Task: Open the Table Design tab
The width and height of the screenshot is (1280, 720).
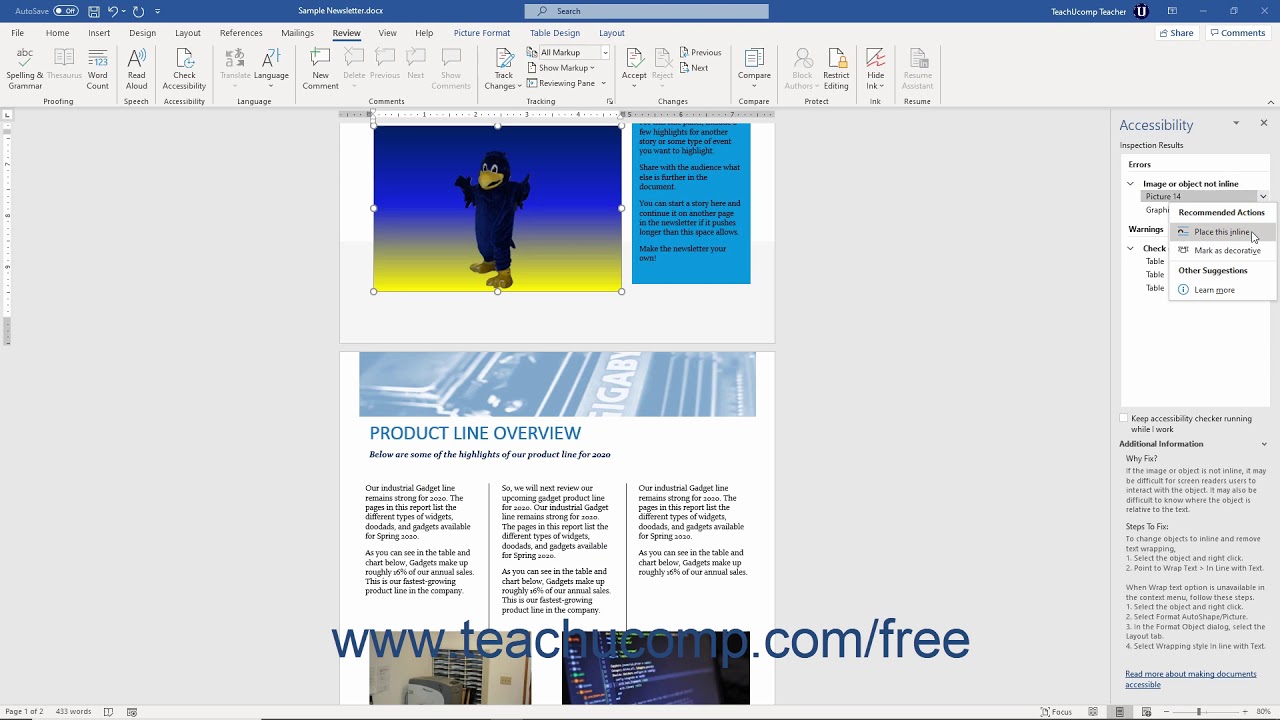Action: click(555, 33)
